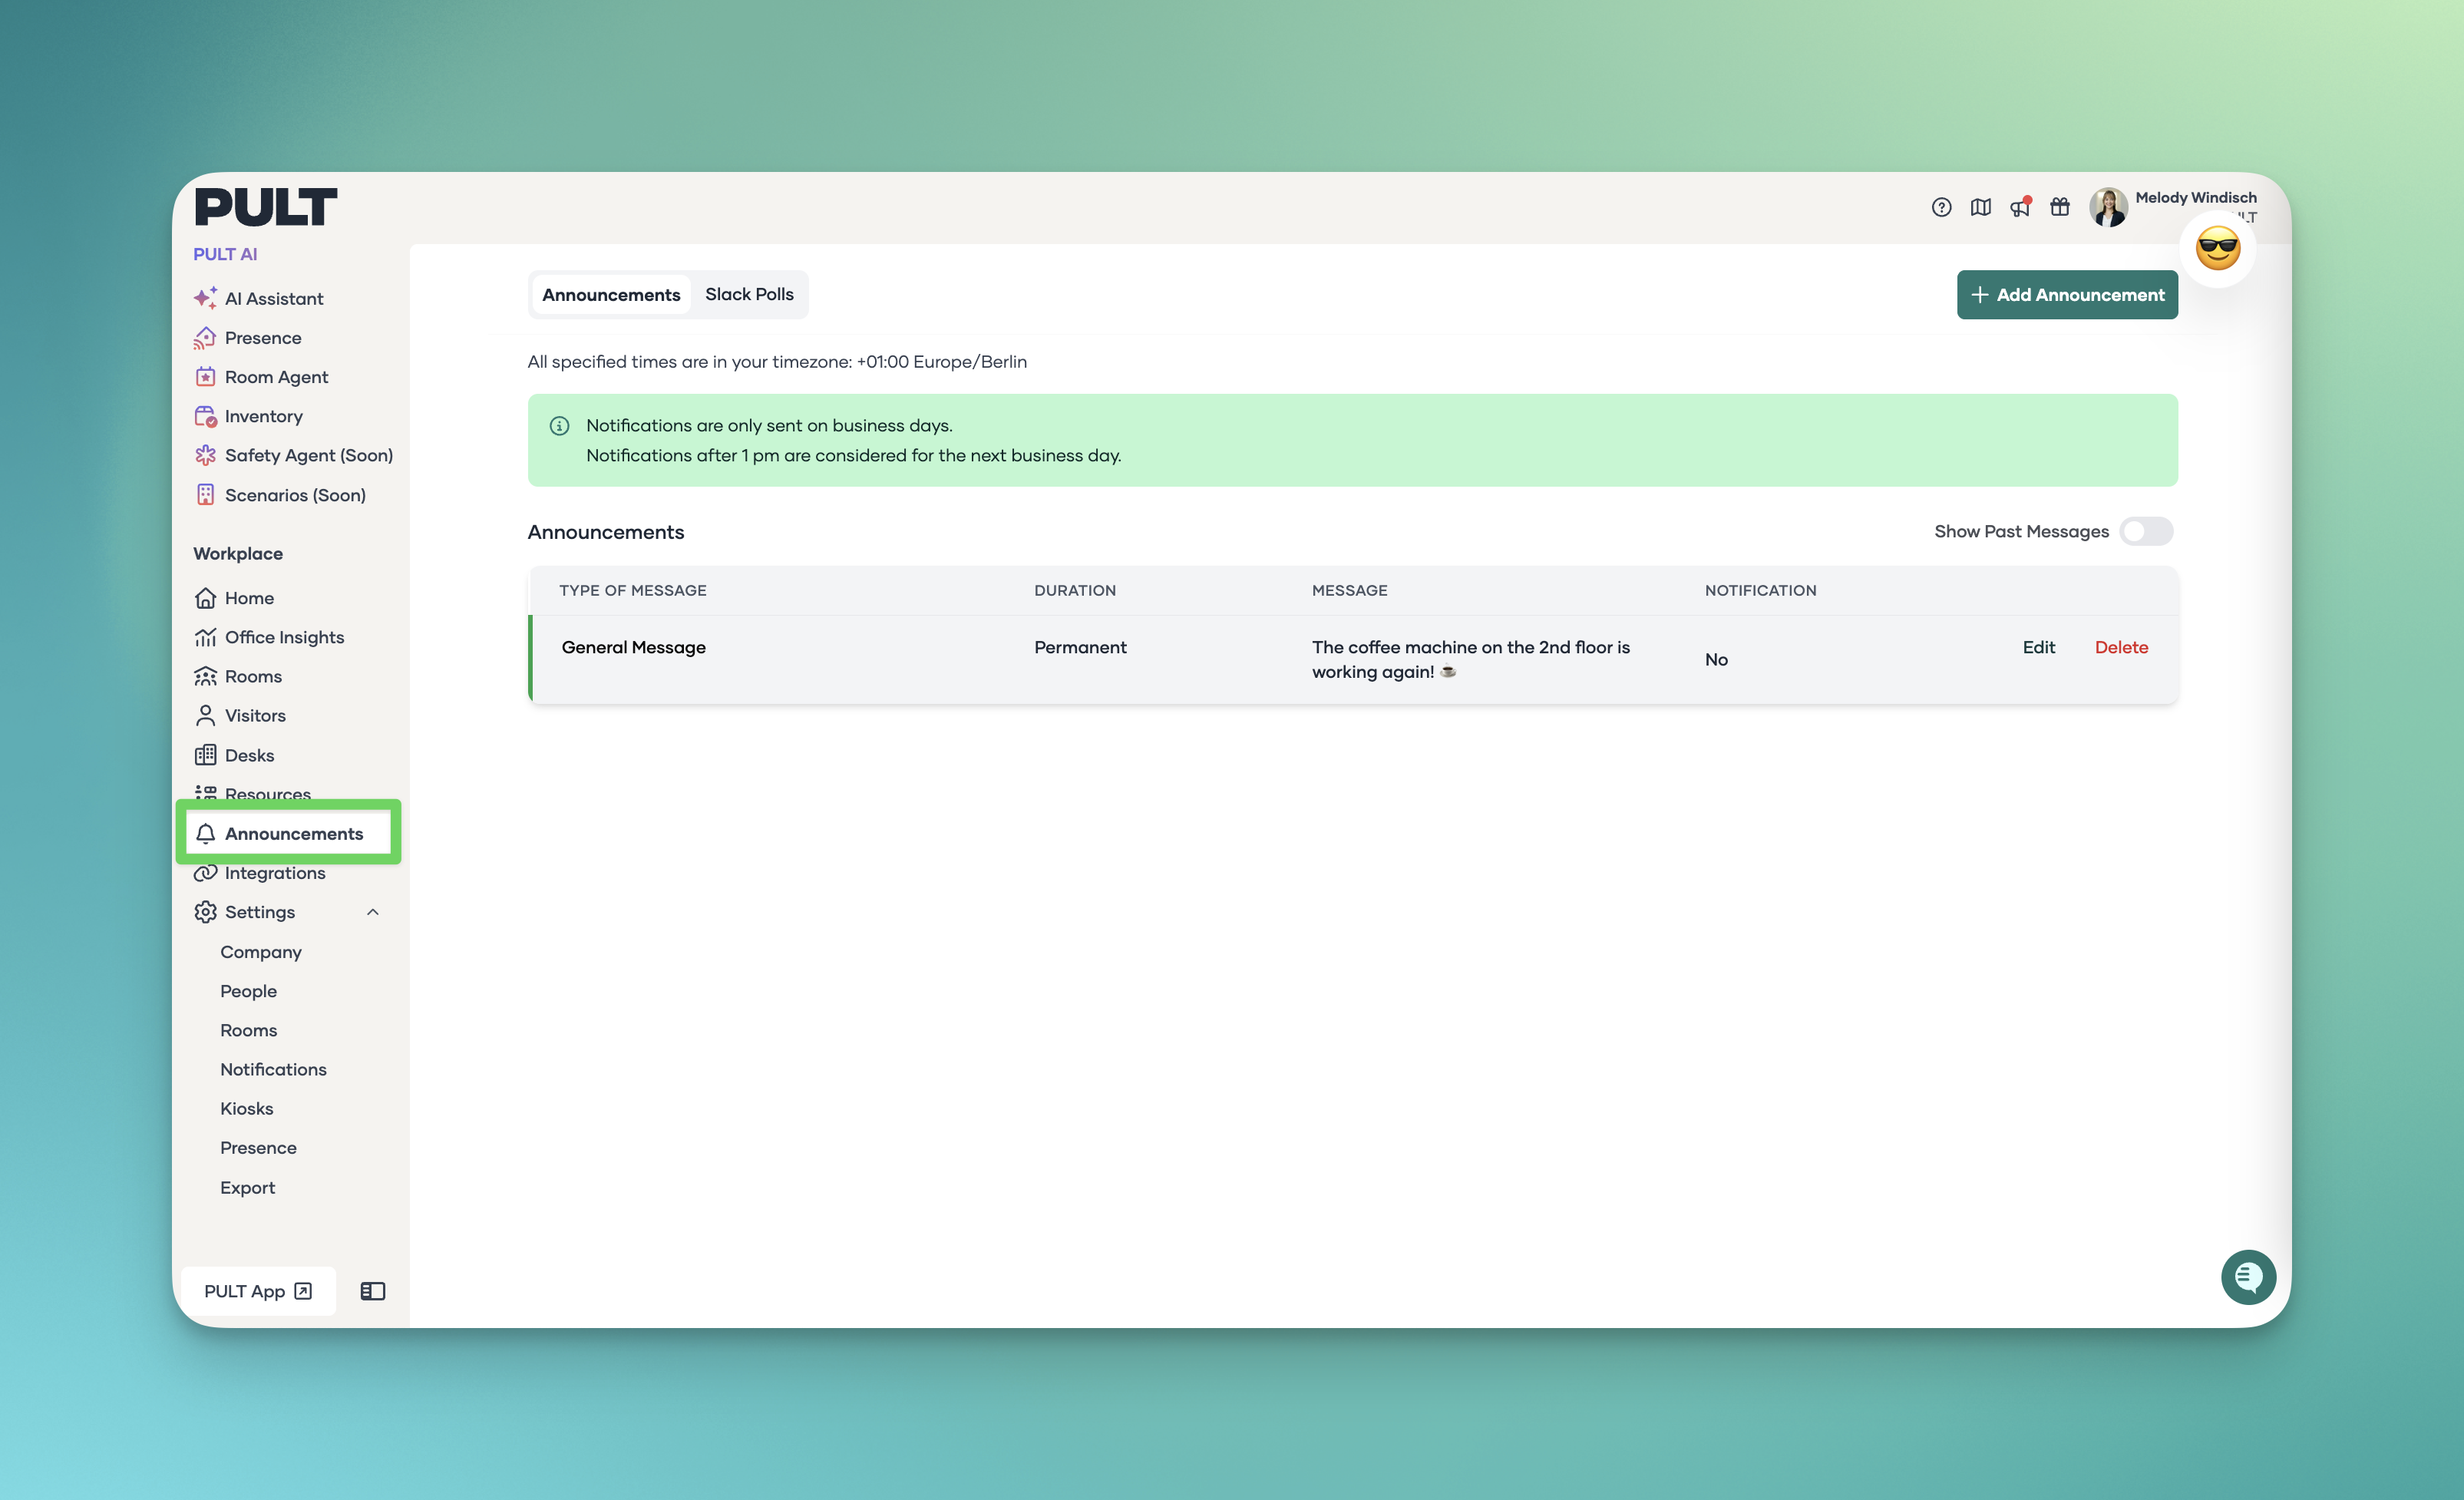Open Notifications under Settings
This screenshot has height=1500, width=2464.
point(273,1069)
